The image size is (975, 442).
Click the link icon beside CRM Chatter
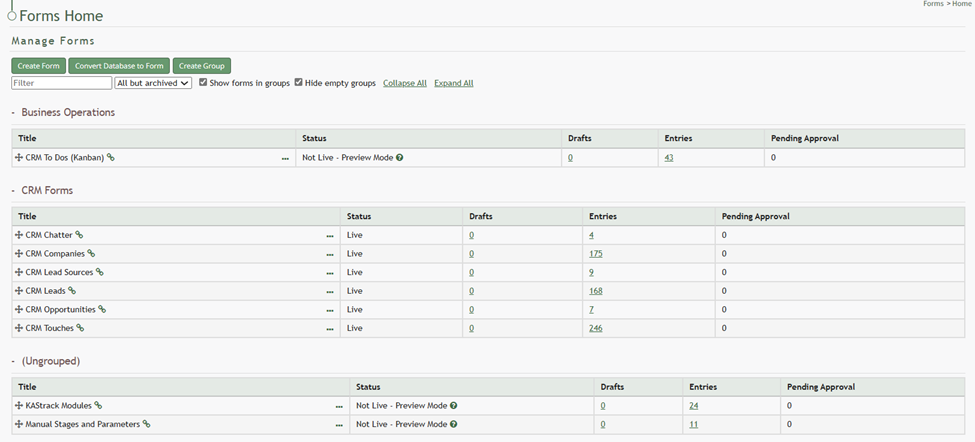(x=79, y=235)
